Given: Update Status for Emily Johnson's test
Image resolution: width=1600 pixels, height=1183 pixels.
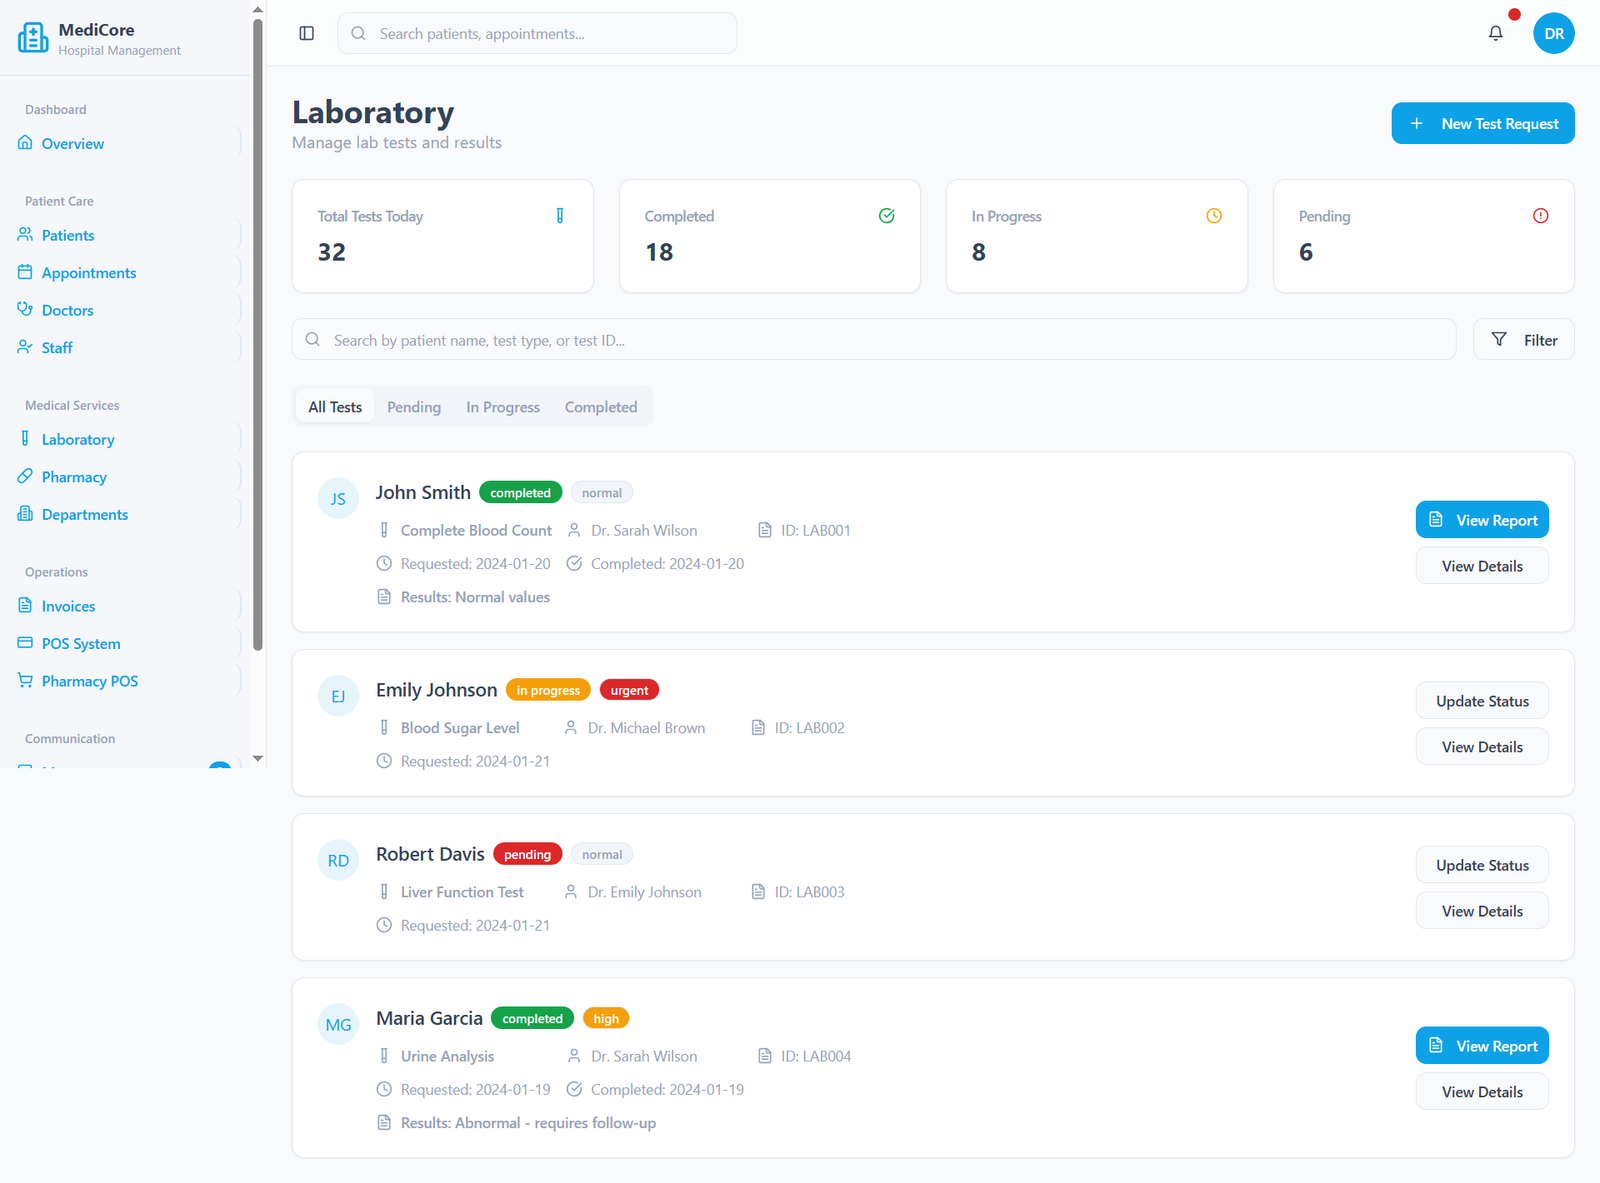Looking at the screenshot, I should pos(1481,701).
